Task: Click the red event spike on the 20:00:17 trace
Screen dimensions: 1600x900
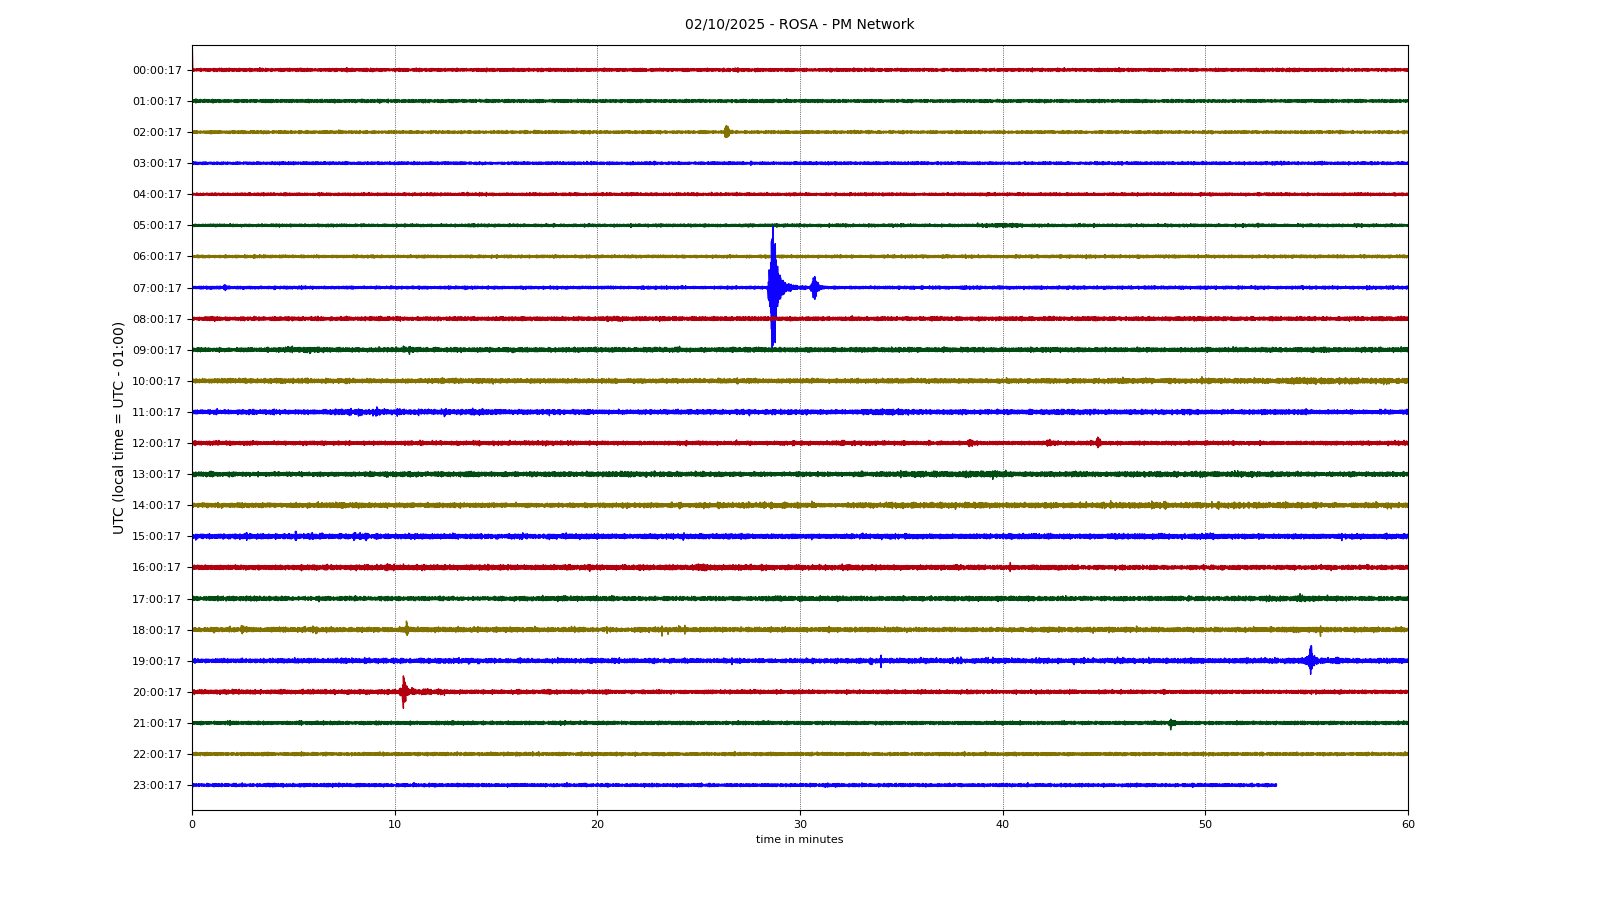Action: (404, 691)
